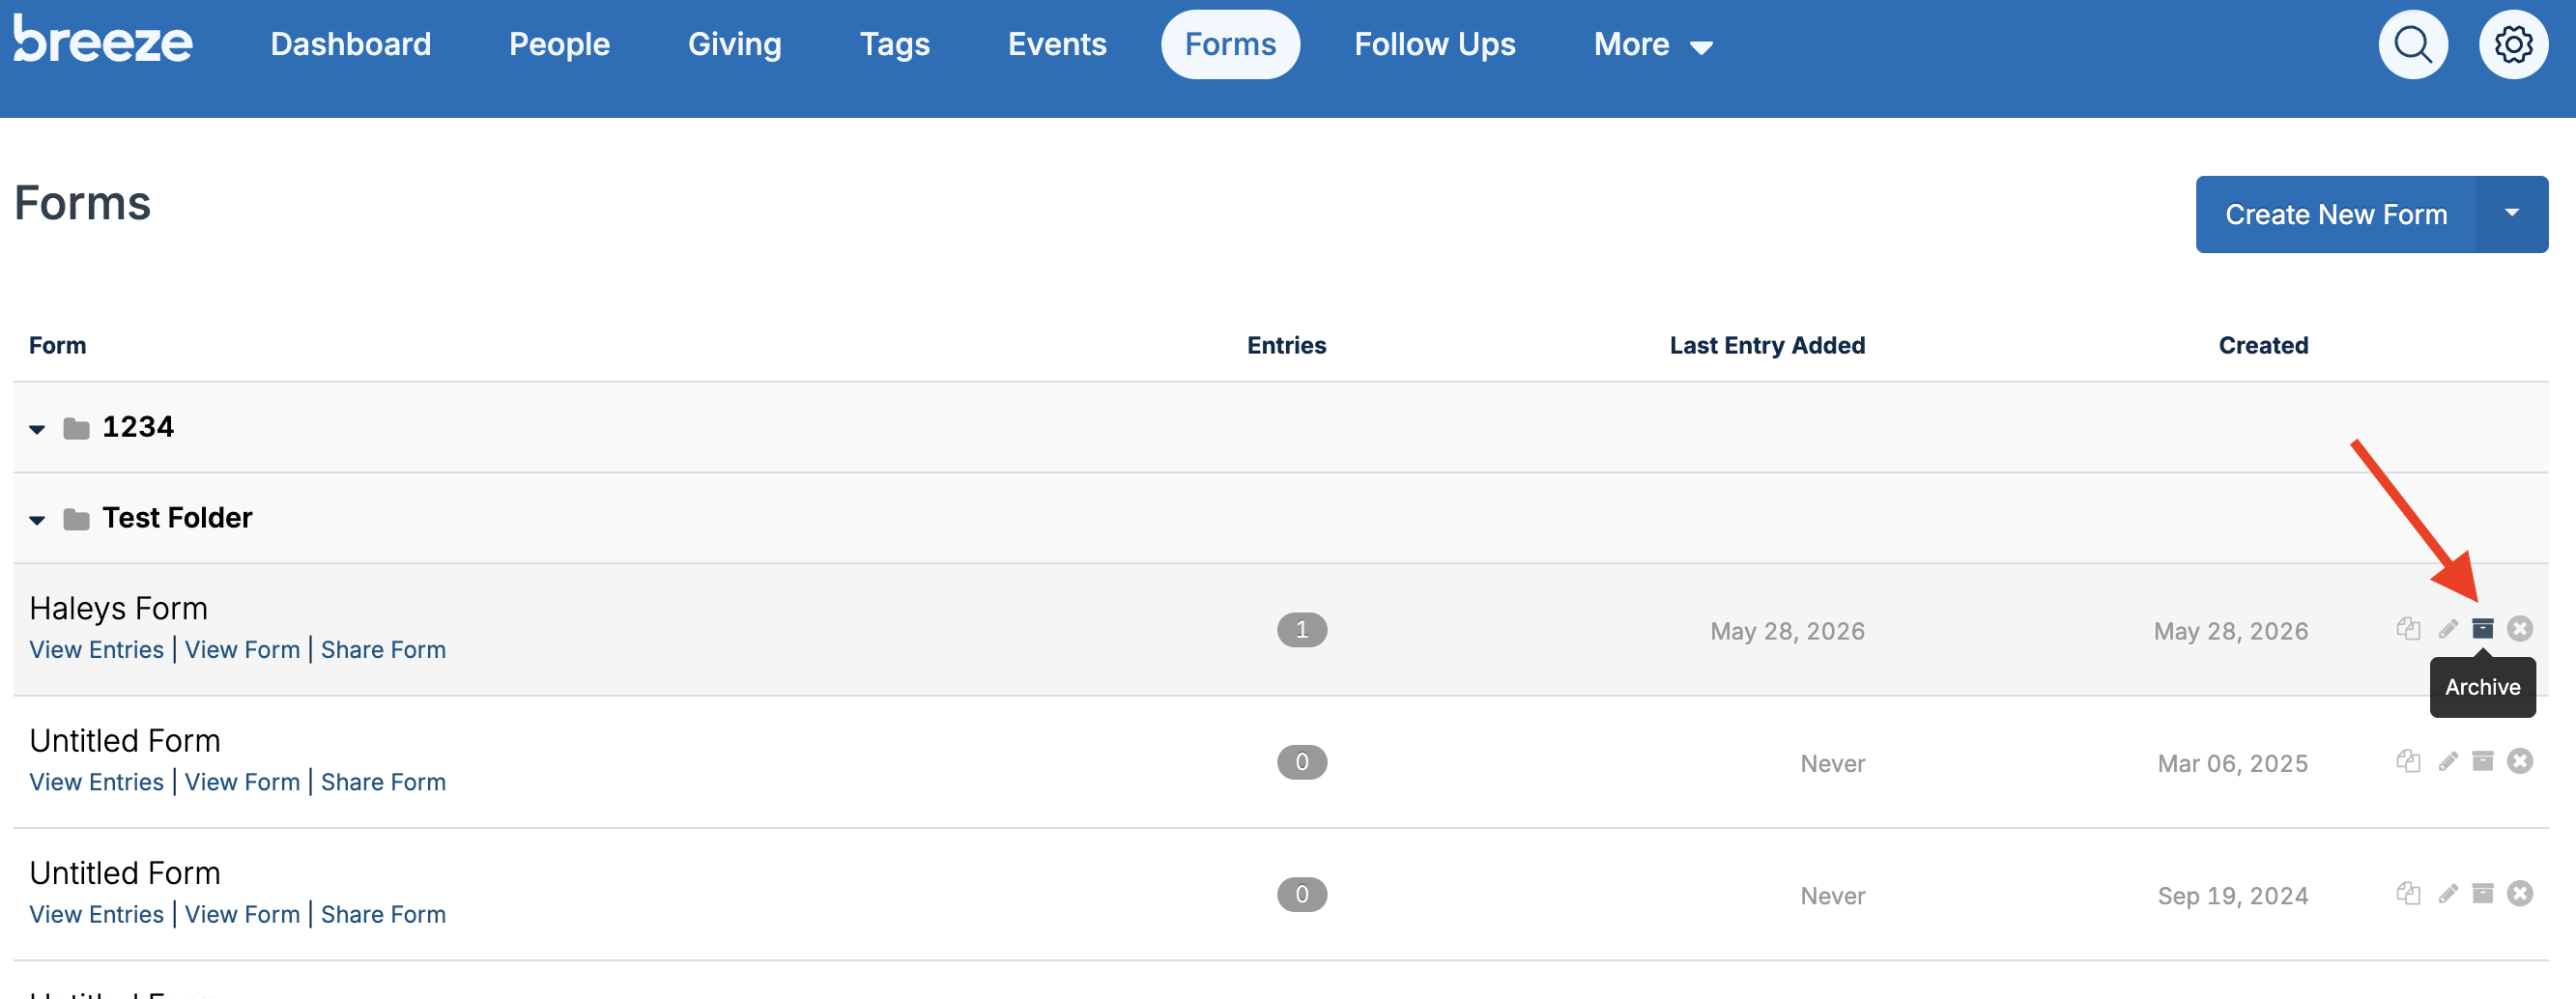
Task: Click the Haleys Form title
Action: click(118, 609)
